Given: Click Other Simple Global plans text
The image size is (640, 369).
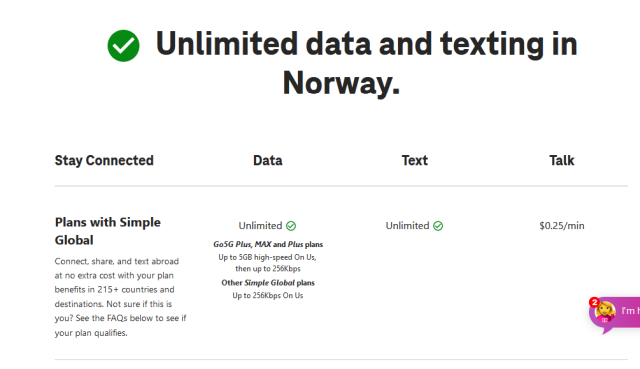Looking at the screenshot, I should tap(268, 283).
